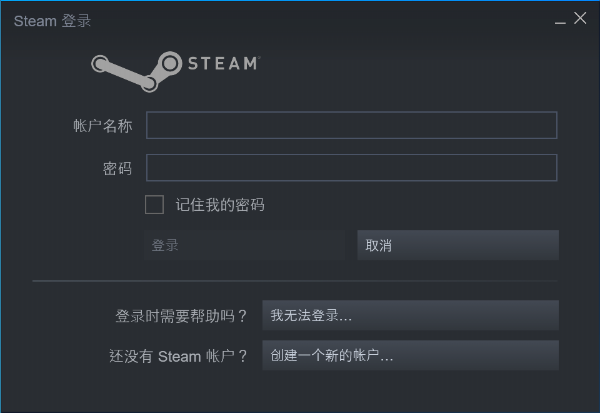Click the 登录时需要帮助吗？ text
Image resolution: width=600 pixels, height=413 pixels.
click(x=181, y=316)
